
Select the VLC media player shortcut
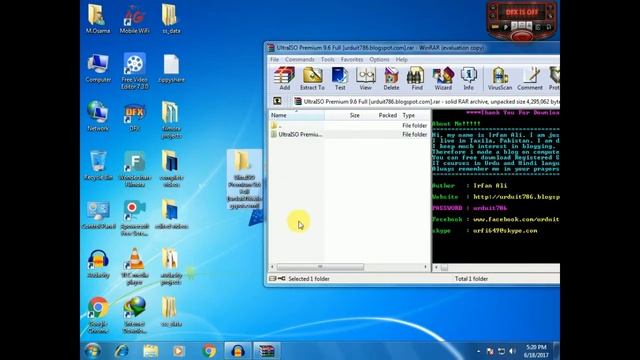point(135,266)
